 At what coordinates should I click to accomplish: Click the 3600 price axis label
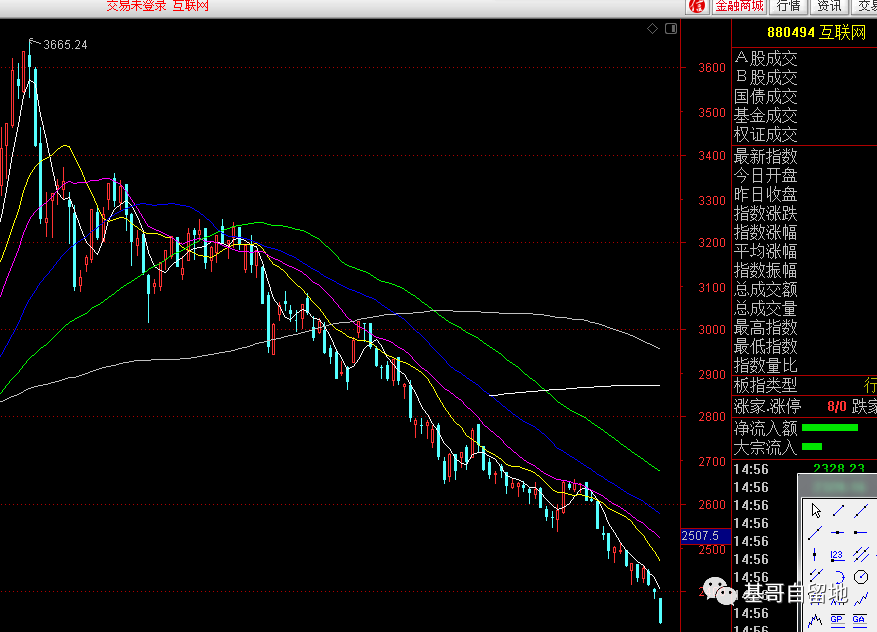pos(712,68)
